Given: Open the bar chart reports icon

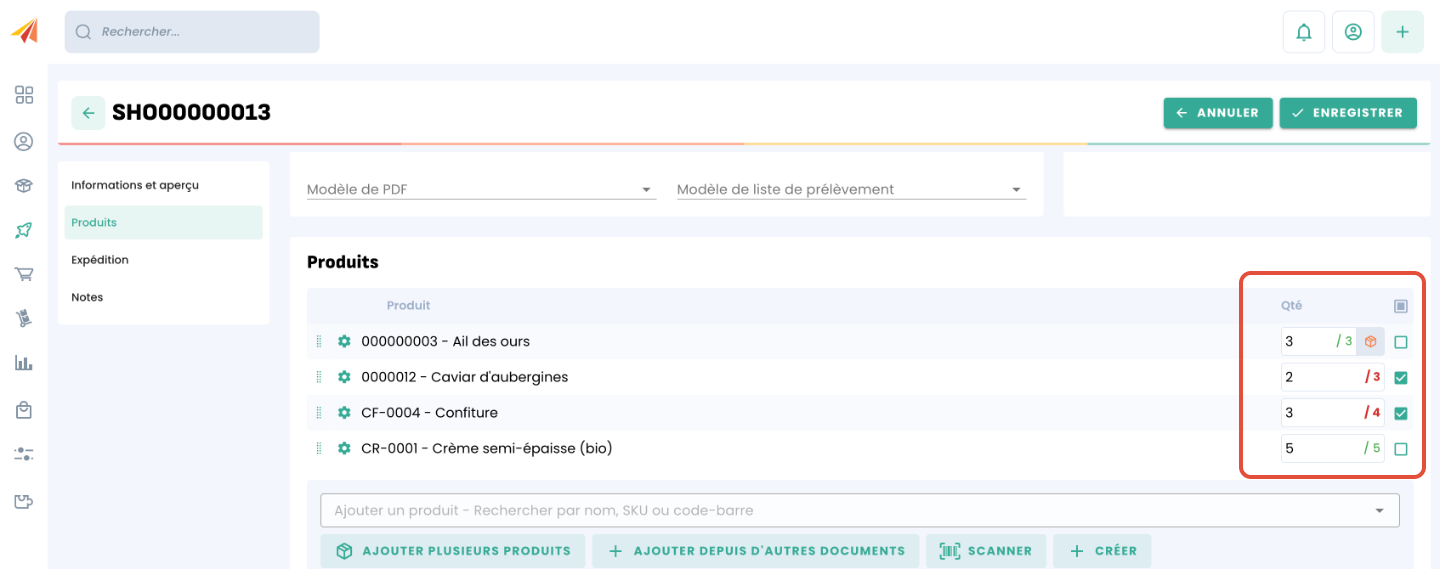Looking at the screenshot, I should [x=24, y=363].
